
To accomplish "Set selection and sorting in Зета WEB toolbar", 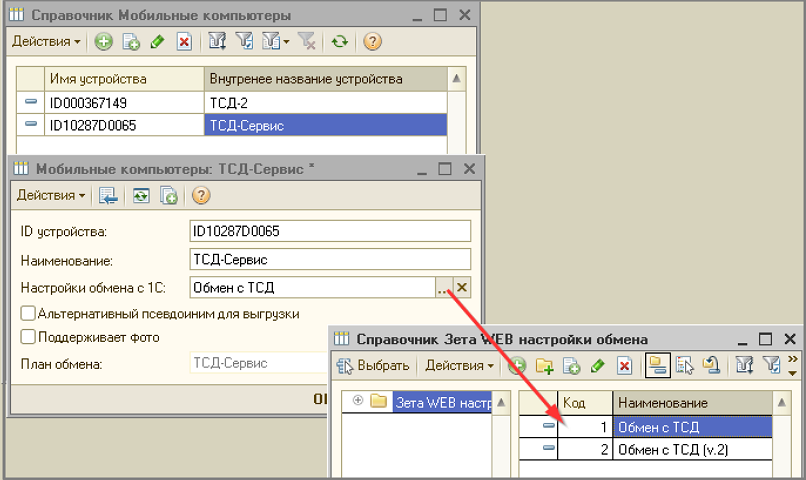I will pyautogui.click(x=744, y=366).
